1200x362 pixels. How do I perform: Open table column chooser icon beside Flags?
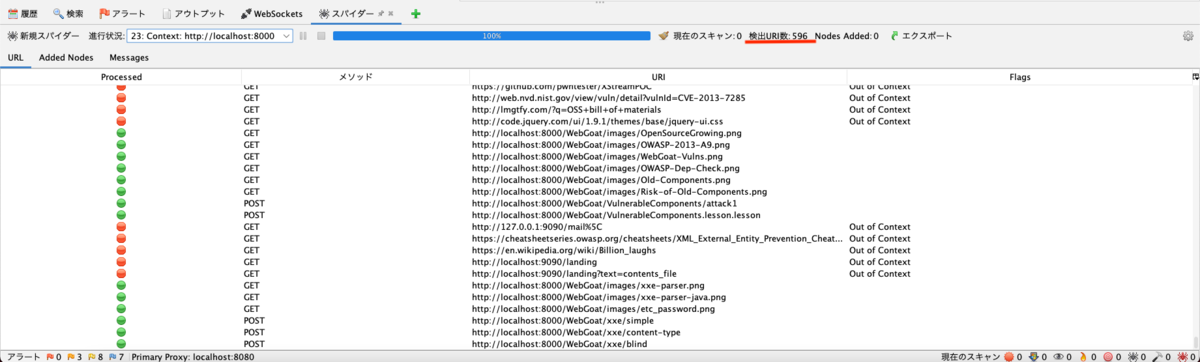[x=1195, y=77]
